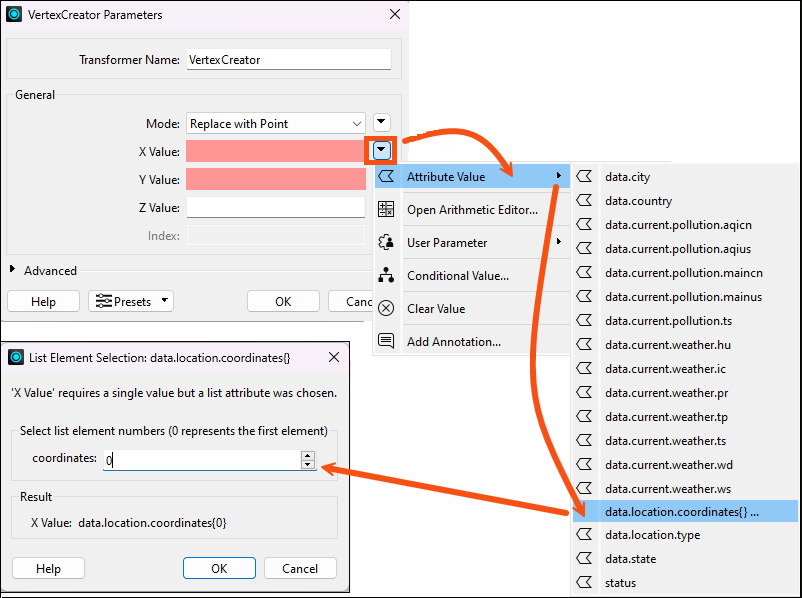Expand the Advanced section
802x598 pixels.
[14, 270]
